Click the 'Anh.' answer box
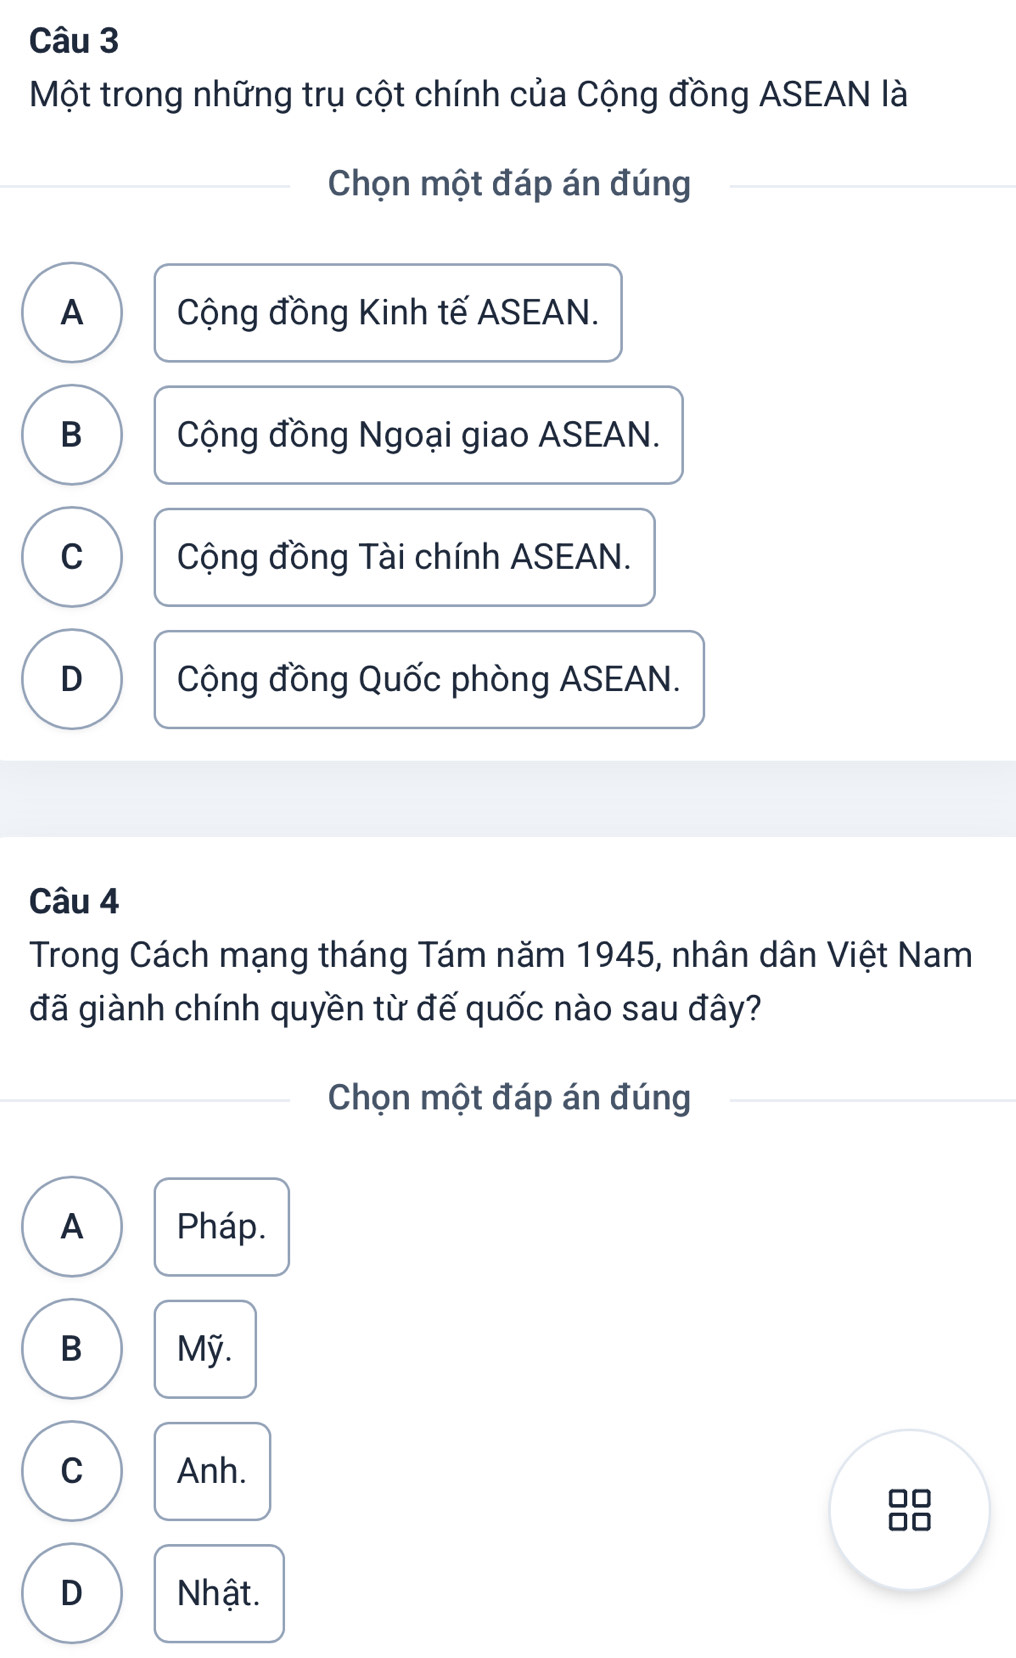The image size is (1016, 1658). (x=212, y=1471)
